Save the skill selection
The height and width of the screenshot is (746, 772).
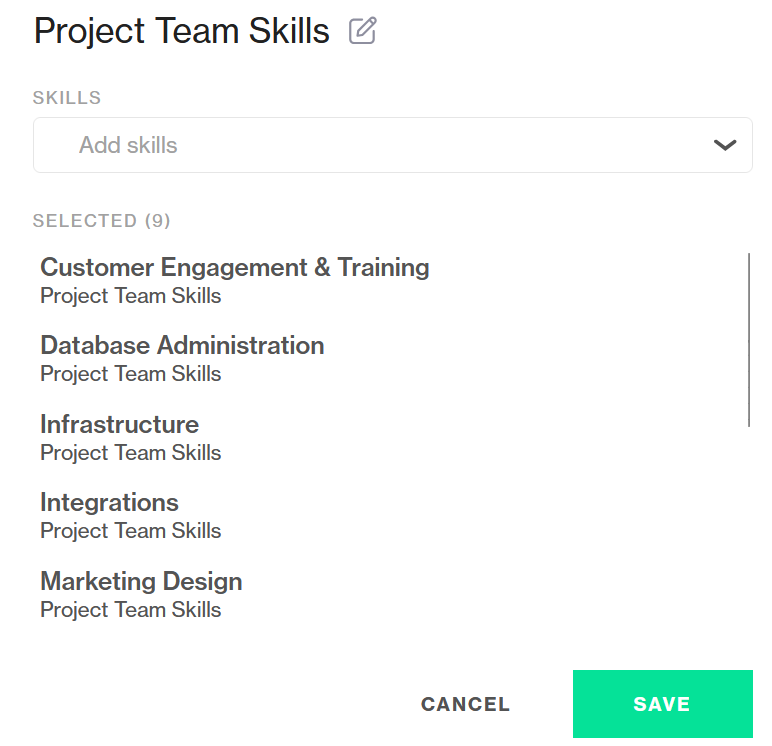(662, 704)
